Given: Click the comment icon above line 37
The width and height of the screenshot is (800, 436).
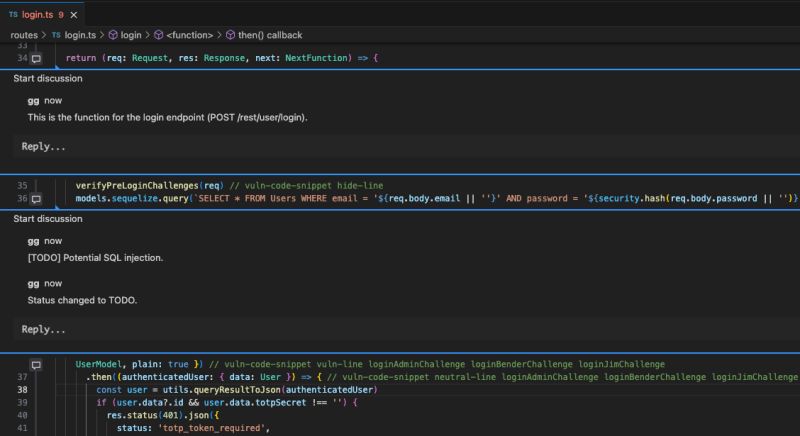Looking at the screenshot, I should pos(36,365).
